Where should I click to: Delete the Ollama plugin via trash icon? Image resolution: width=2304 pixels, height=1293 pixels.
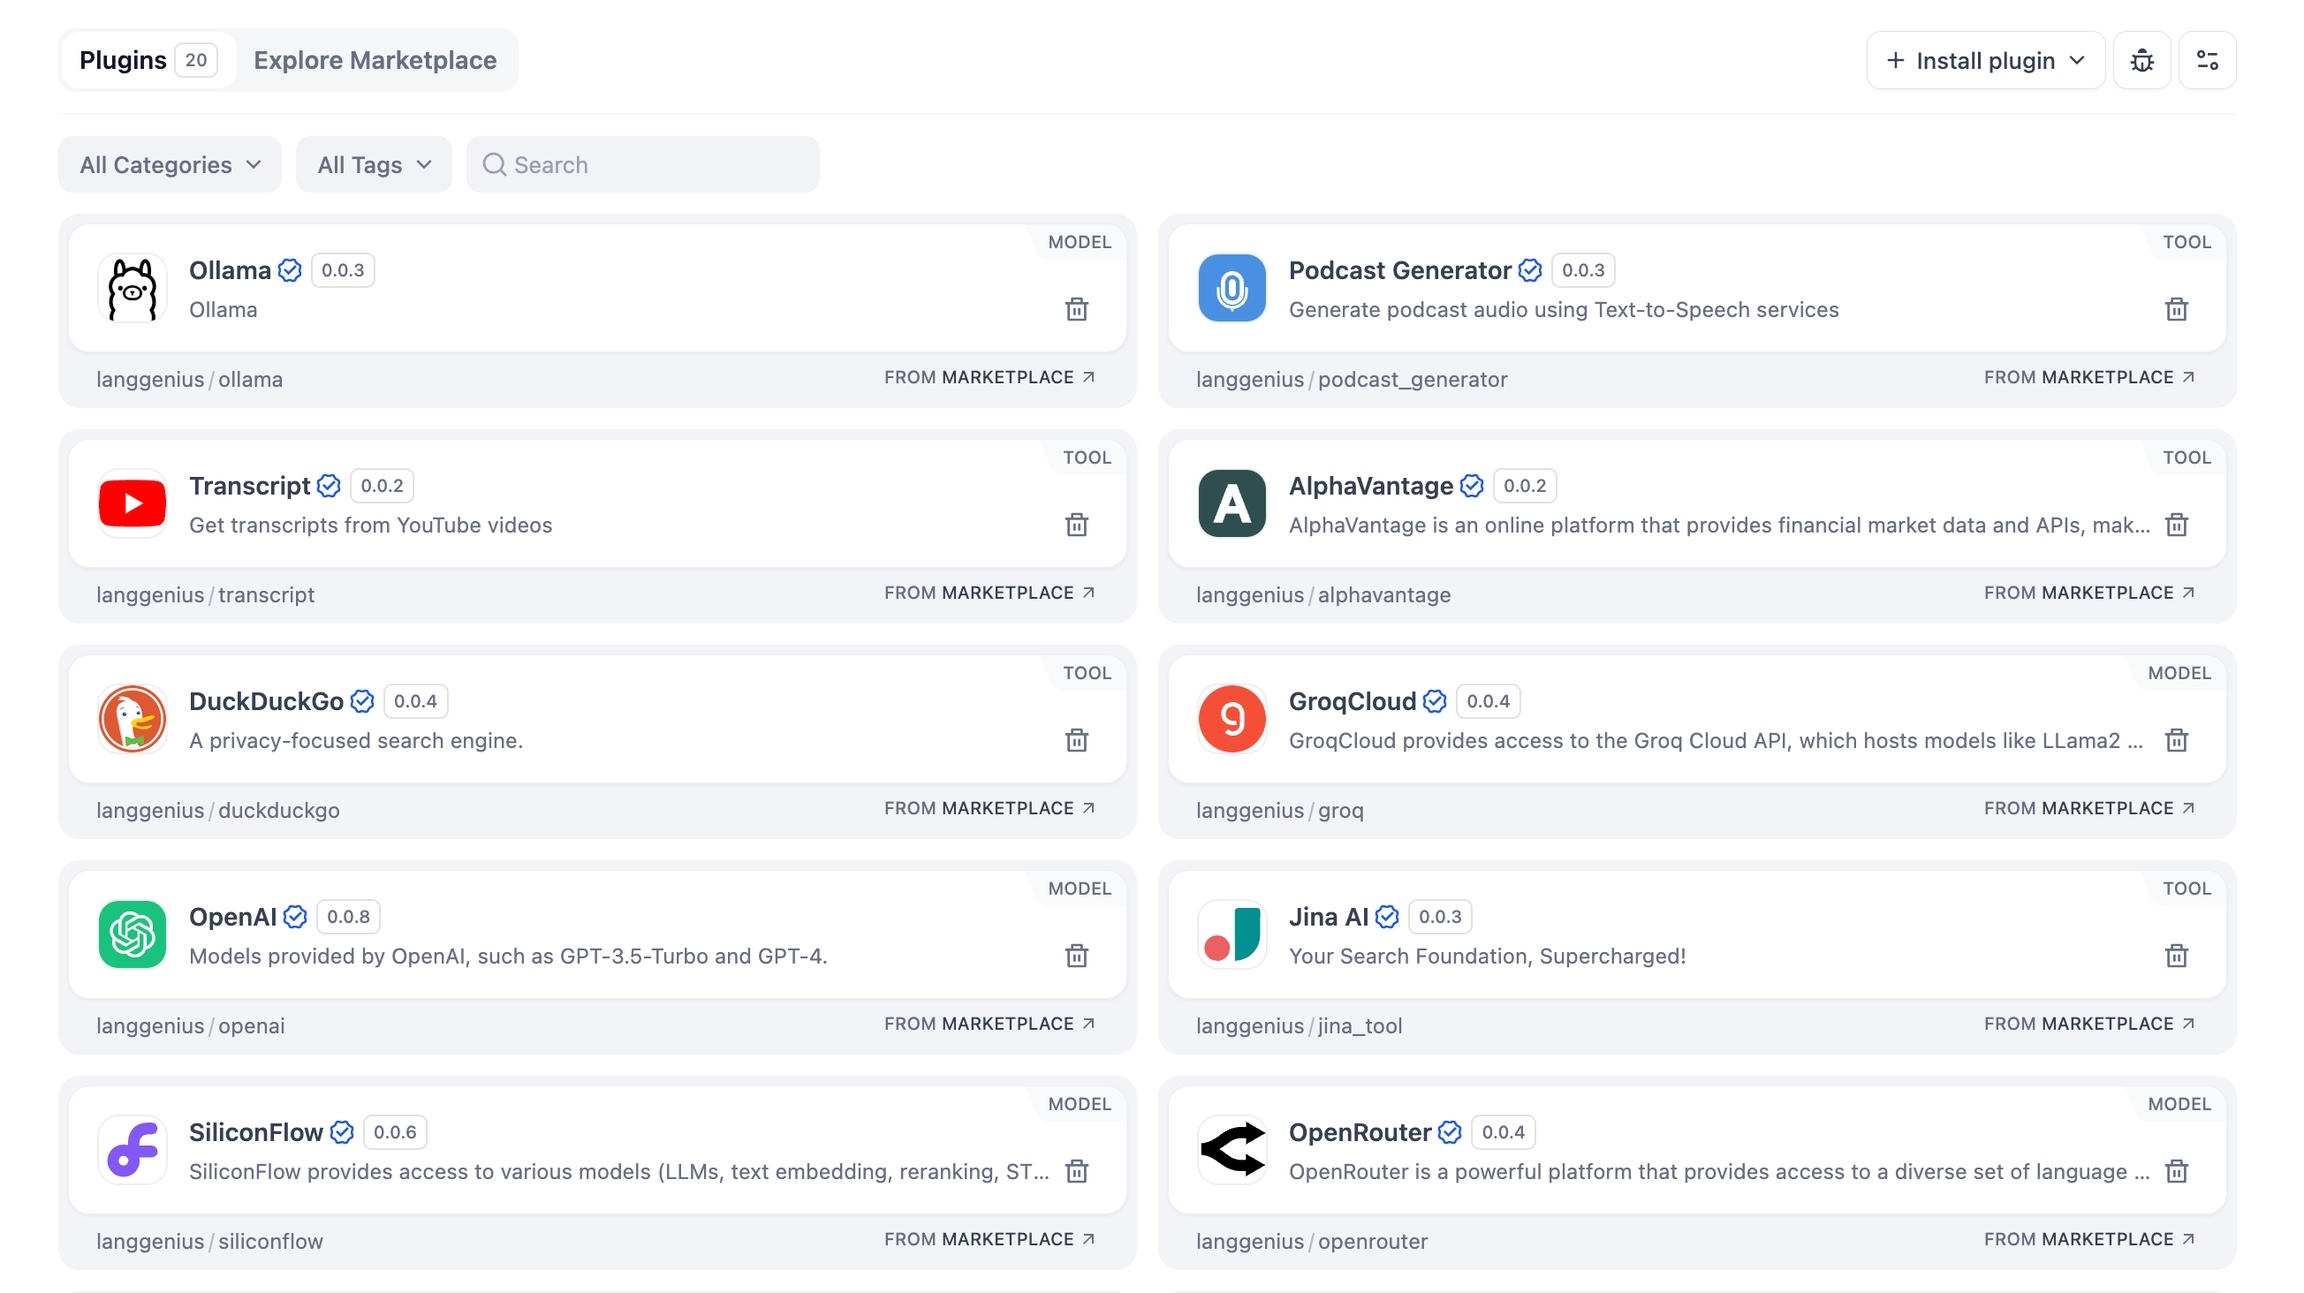click(x=1076, y=309)
